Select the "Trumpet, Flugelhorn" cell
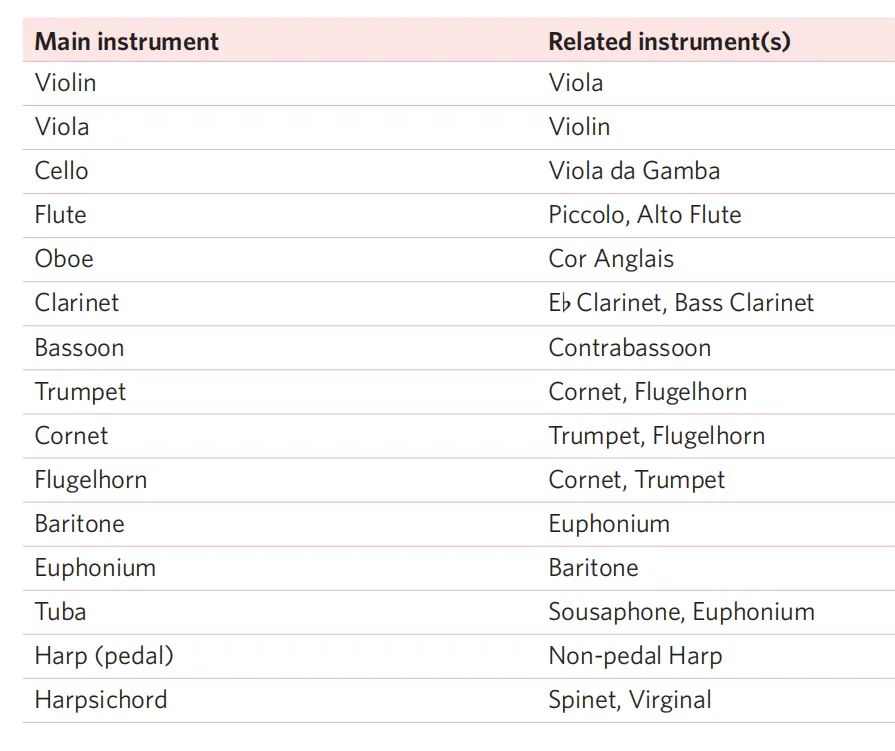 click(x=656, y=436)
